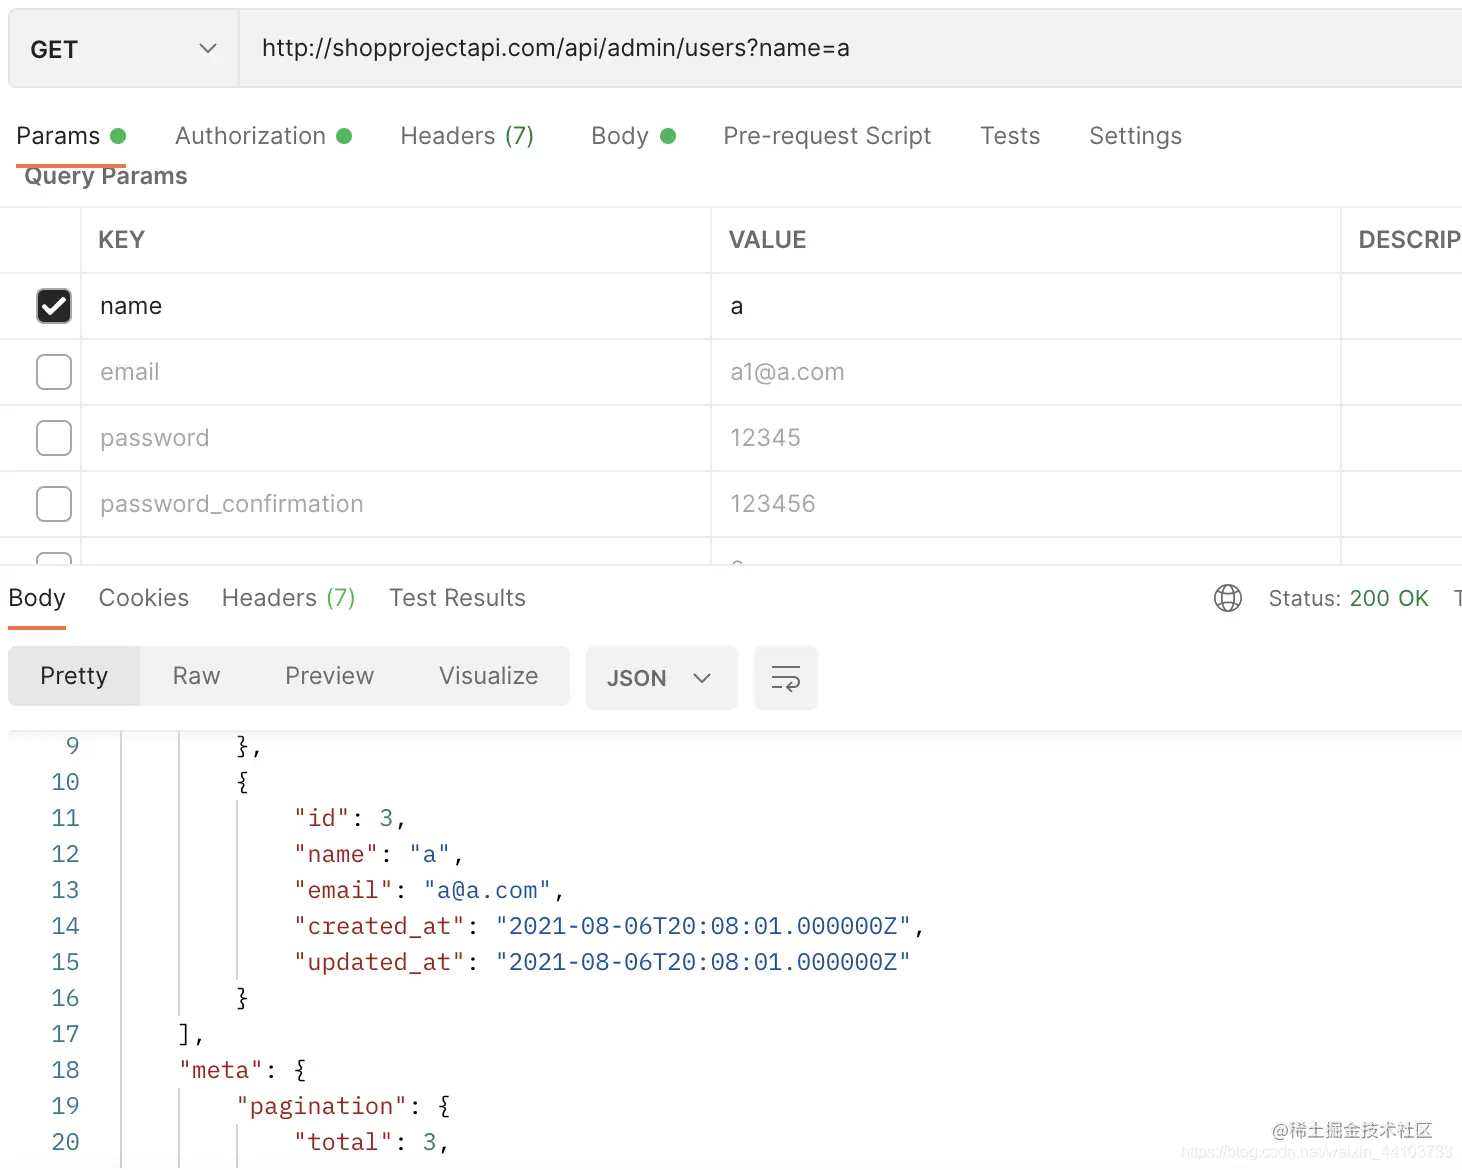1462x1170 pixels.
Task: Switch to the Params request tab
Action: [x=71, y=136]
